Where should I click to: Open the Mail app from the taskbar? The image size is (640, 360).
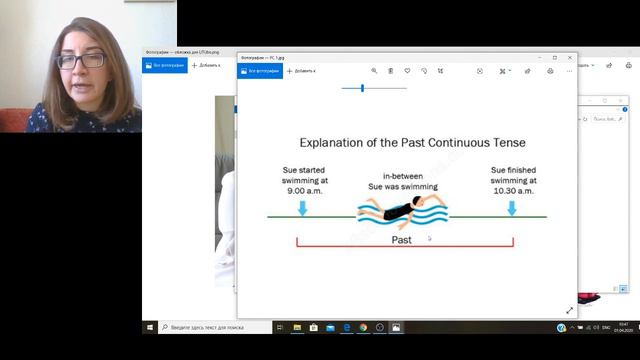click(330, 327)
